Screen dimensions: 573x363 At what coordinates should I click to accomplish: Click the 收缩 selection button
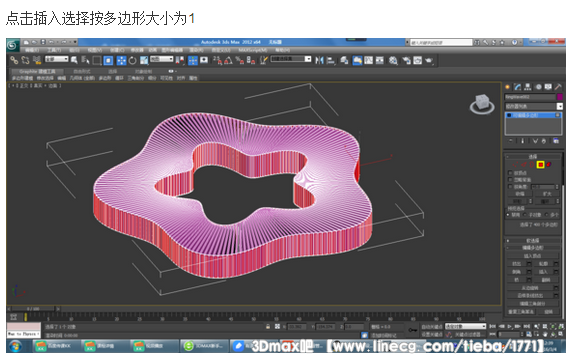point(520,194)
